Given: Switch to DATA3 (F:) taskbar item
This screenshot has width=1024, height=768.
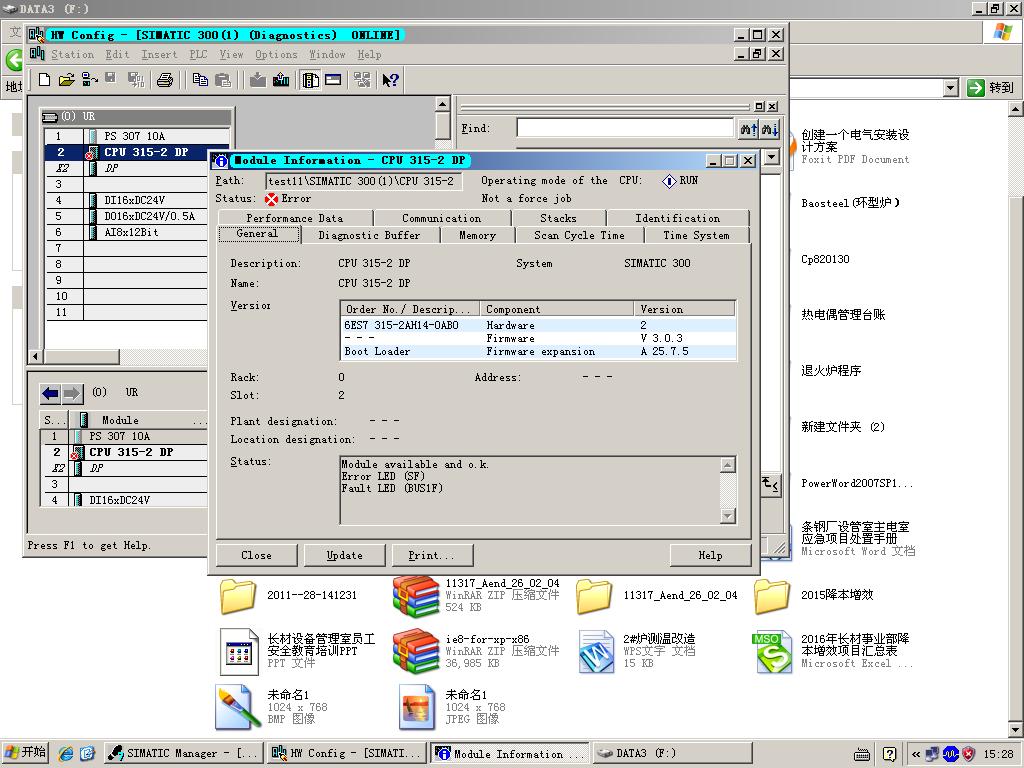Looking at the screenshot, I should coord(673,753).
